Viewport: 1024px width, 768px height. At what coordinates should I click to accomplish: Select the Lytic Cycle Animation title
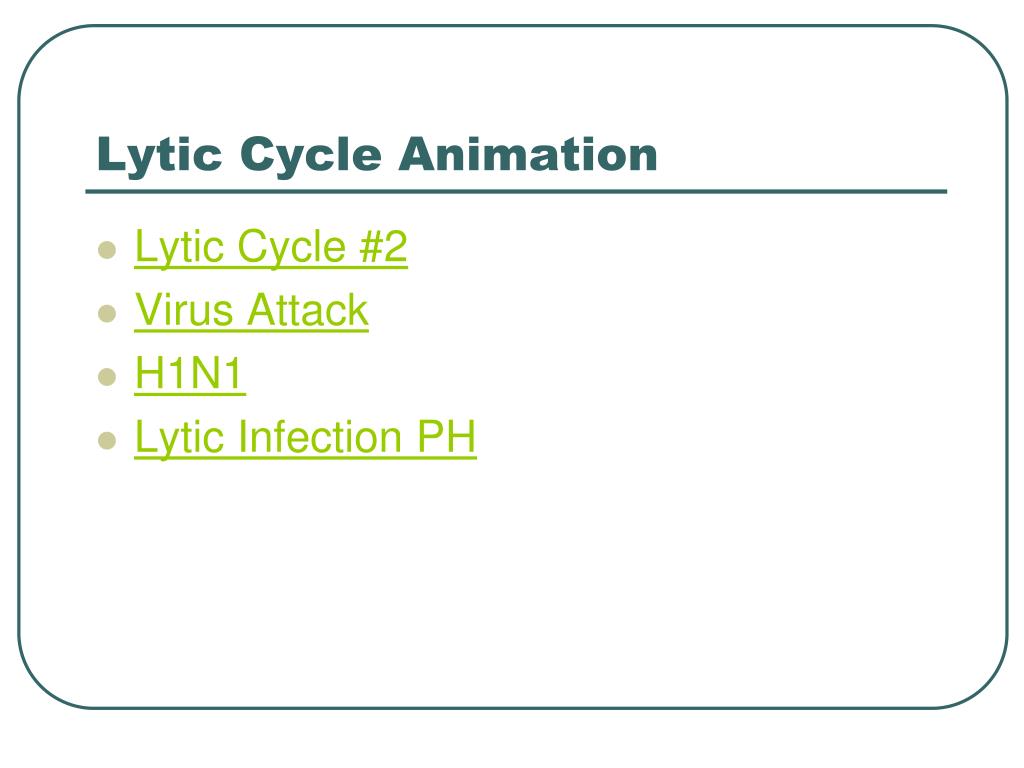pyautogui.click(x=377, y=155)
